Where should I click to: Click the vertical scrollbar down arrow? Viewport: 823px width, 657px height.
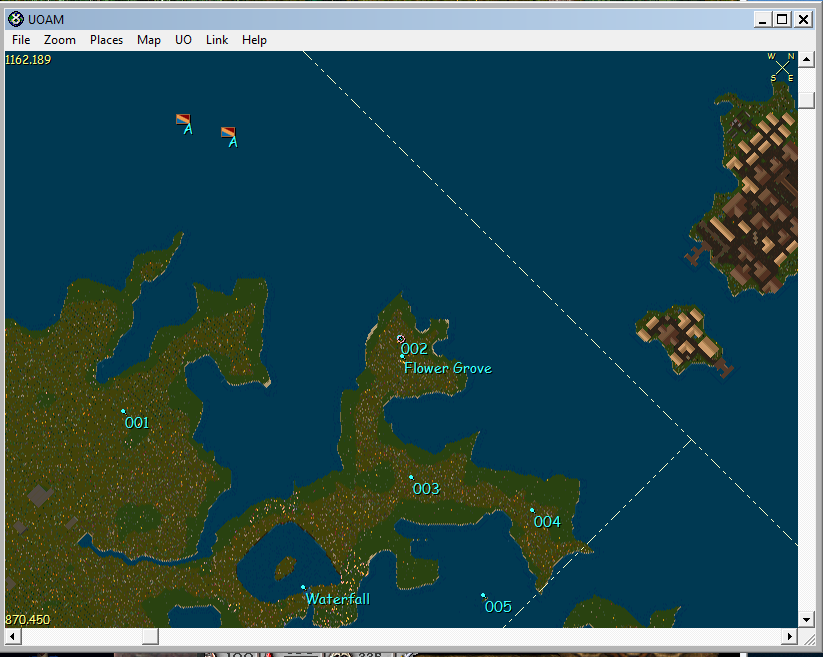[x=806, y=620]
